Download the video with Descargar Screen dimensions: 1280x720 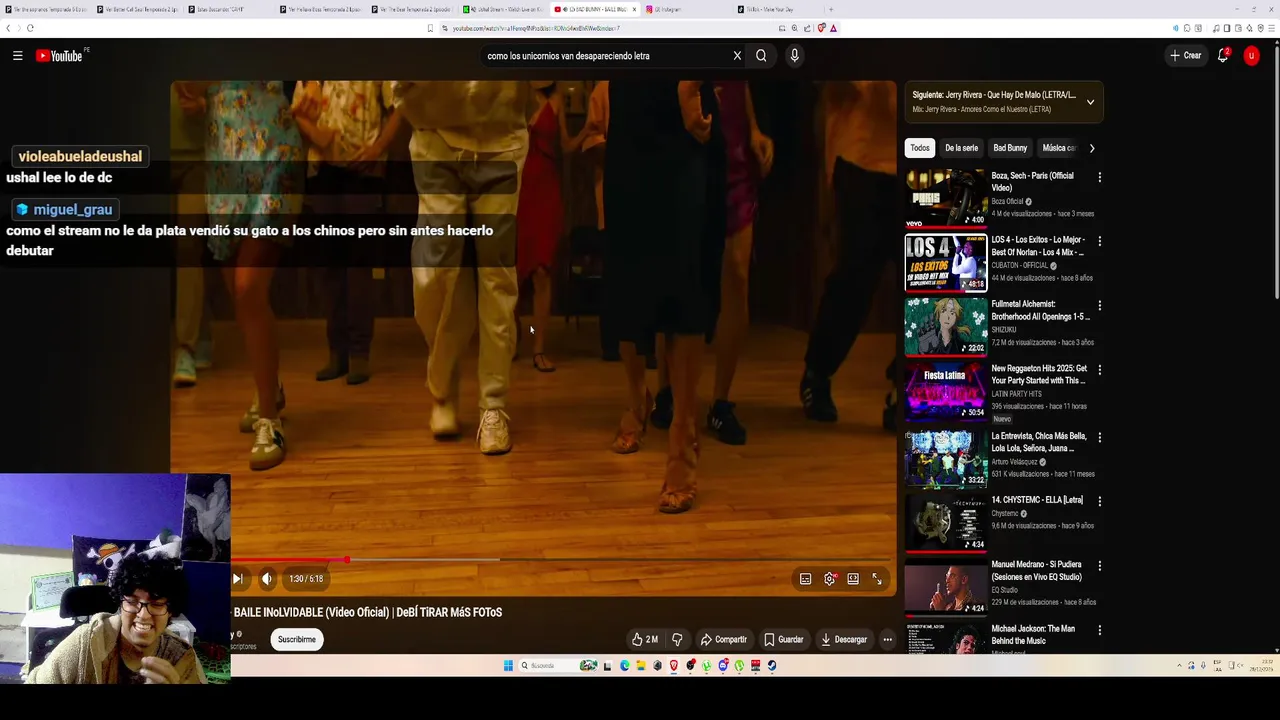click(844, 639)
